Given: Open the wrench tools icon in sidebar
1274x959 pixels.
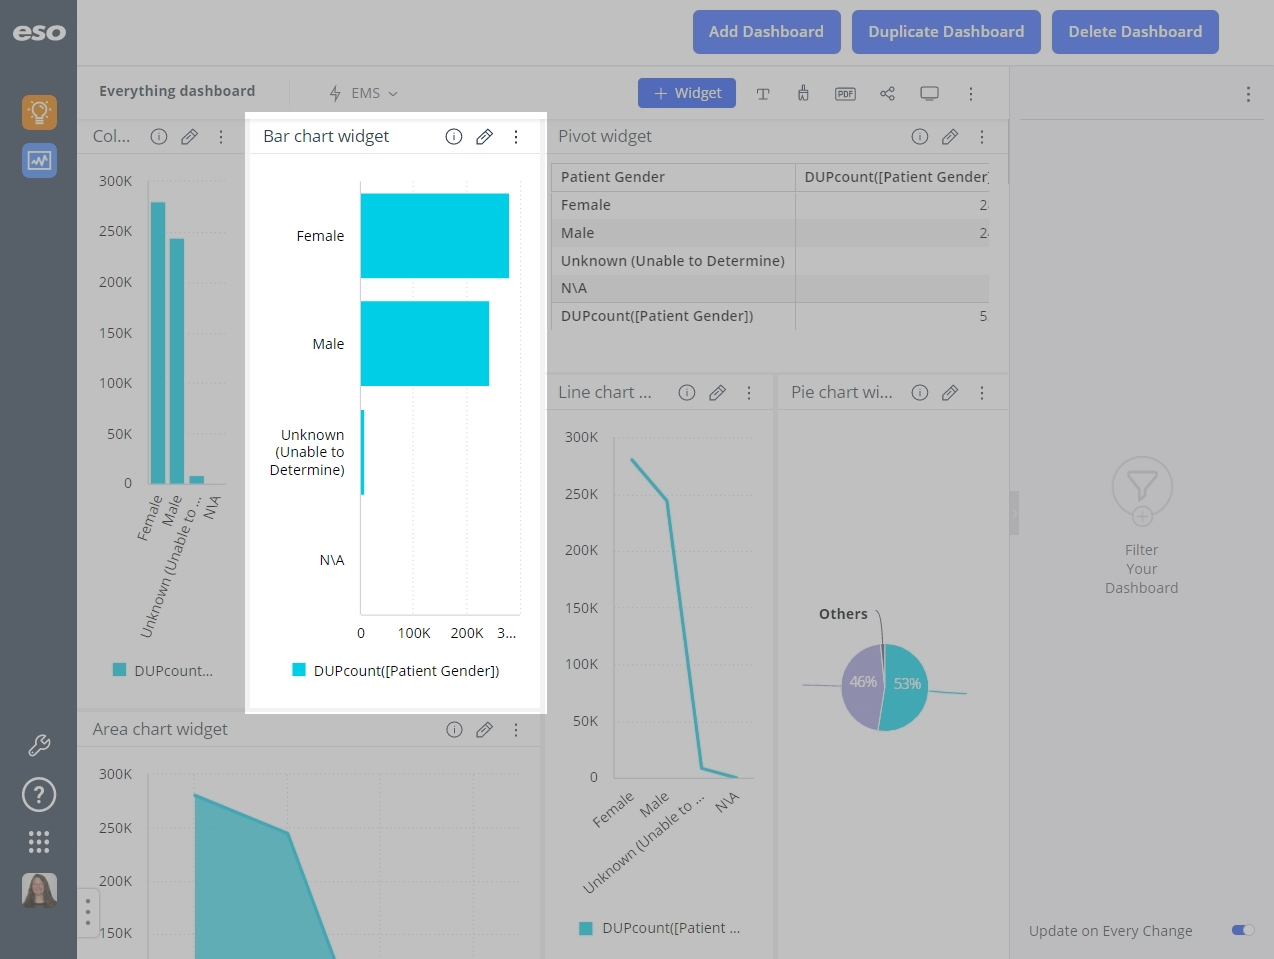Looking at the screenshot, I should pos(39,745).
